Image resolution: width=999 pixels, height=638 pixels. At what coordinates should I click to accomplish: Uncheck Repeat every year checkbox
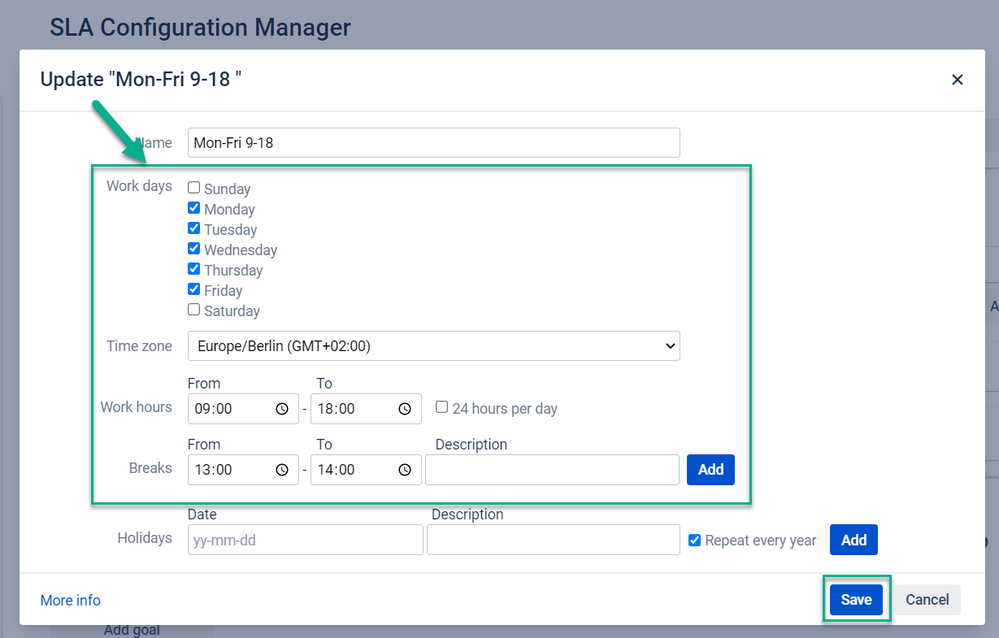pyautogui.click(x=694, y=540)
